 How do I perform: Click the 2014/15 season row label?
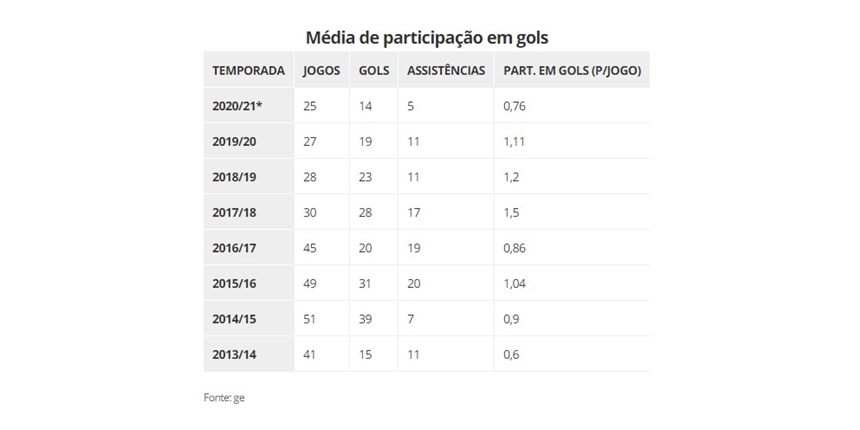coord(235,319)
